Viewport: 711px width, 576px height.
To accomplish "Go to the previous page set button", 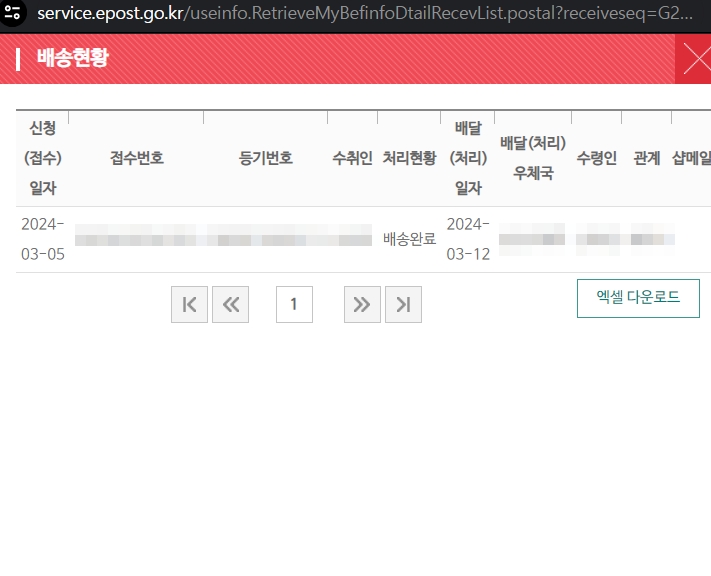I will pos(230,304).
